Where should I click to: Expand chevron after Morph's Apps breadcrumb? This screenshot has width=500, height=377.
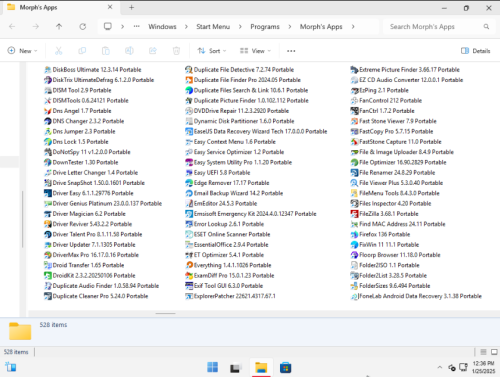pos(353,27)
